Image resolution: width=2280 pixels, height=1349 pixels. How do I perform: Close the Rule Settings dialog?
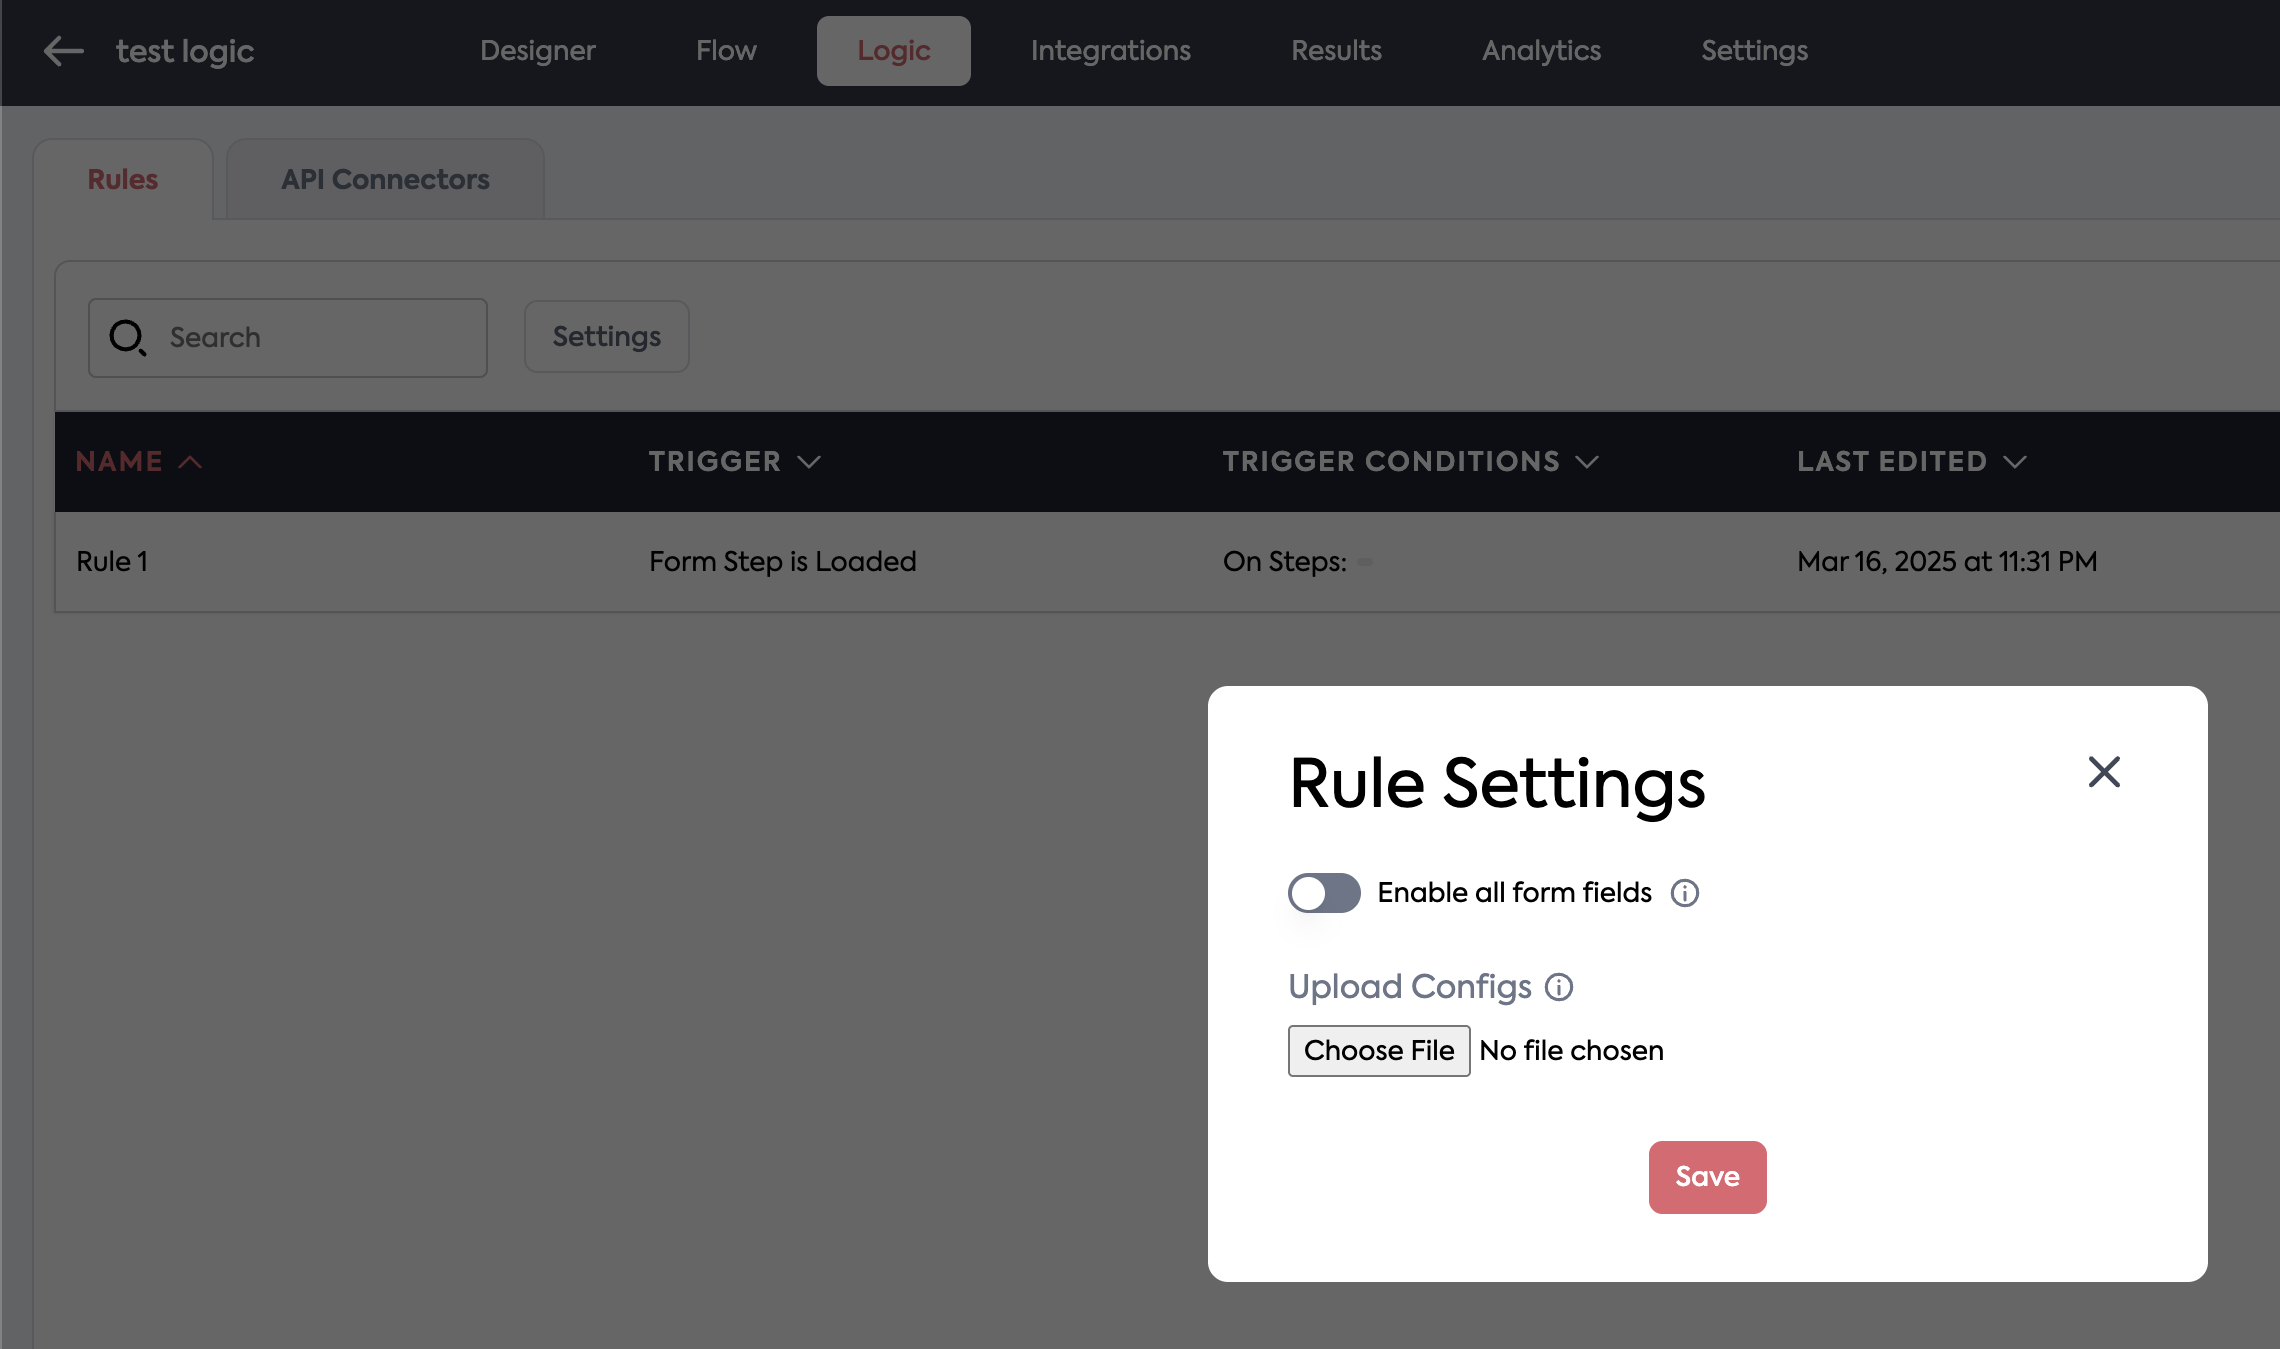point(2104,772)
